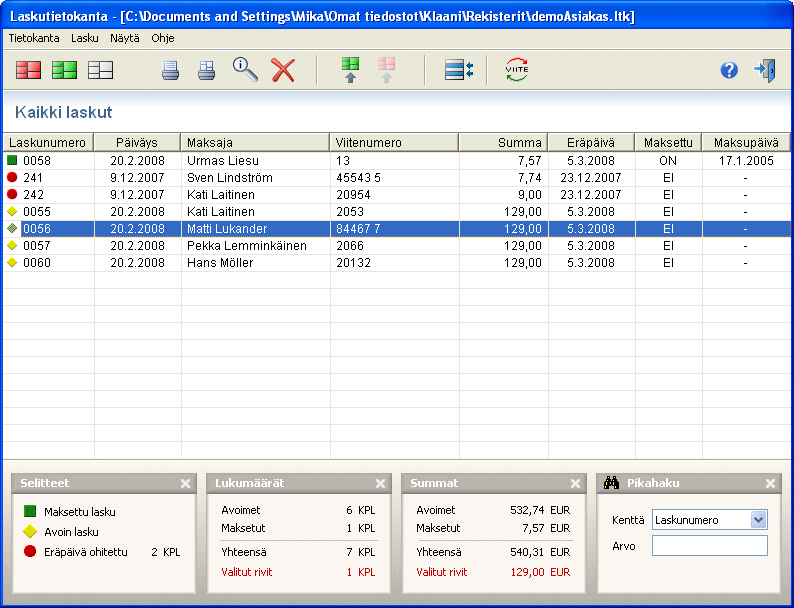Click the VIITE reference number icon
Screen dimensions: 794x608
tap(517, 70)
